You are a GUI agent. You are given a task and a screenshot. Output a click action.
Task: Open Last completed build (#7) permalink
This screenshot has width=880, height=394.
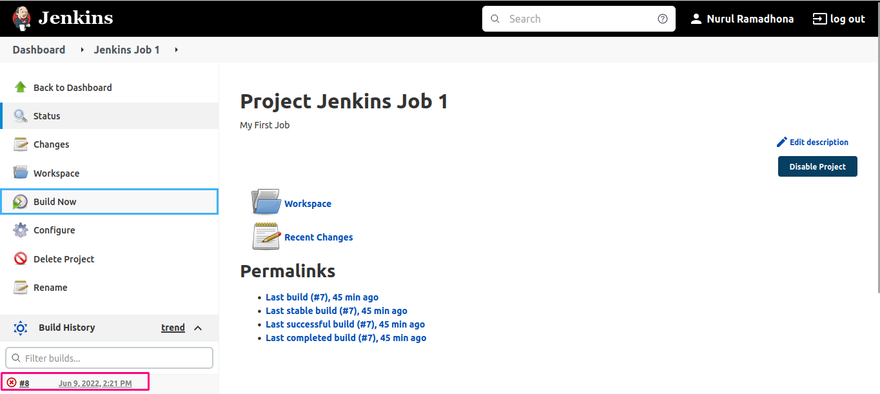pyautogui.click(x=346, y=338)
